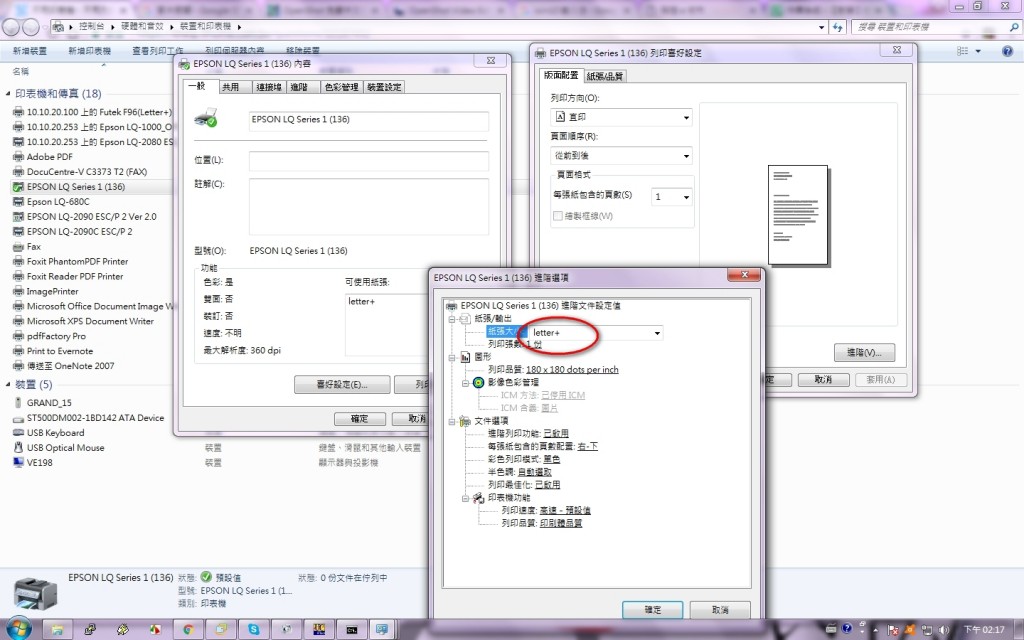Open the file explorer taskbar icon

57,630
